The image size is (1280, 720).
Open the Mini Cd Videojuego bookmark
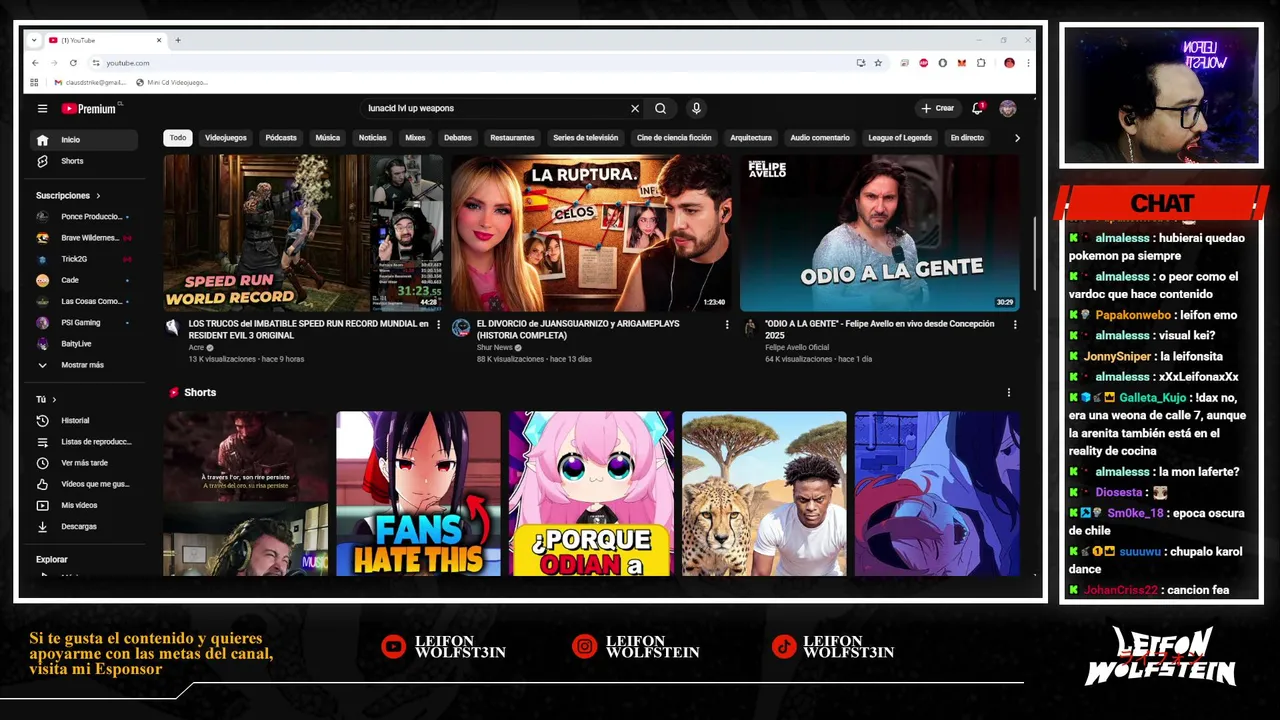(x=172, y=82)
